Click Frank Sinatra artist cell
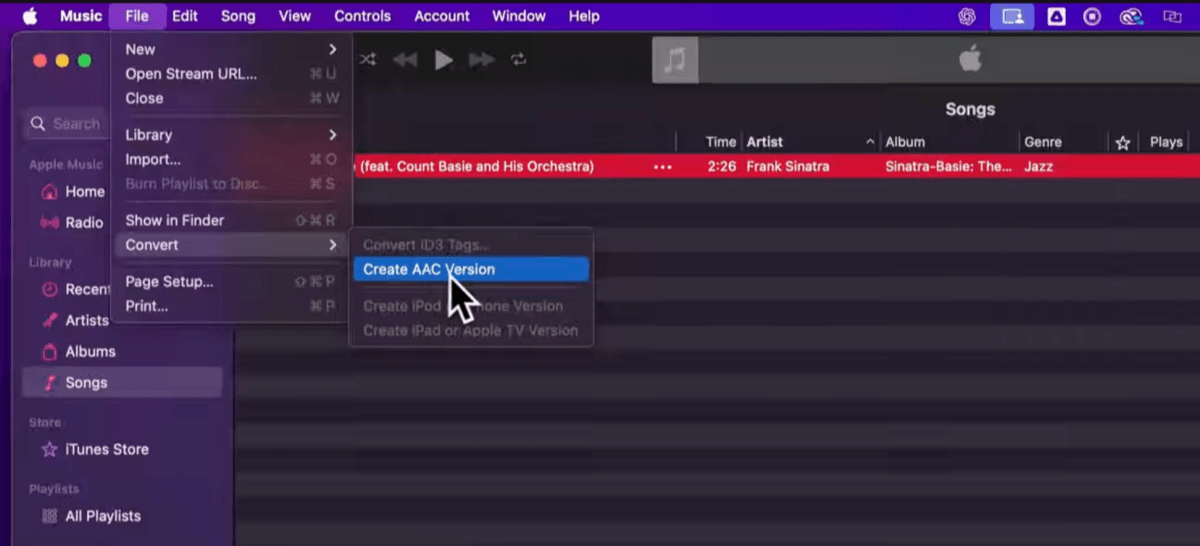This screenshot has height=546, width=1200. tap(788, 167)
